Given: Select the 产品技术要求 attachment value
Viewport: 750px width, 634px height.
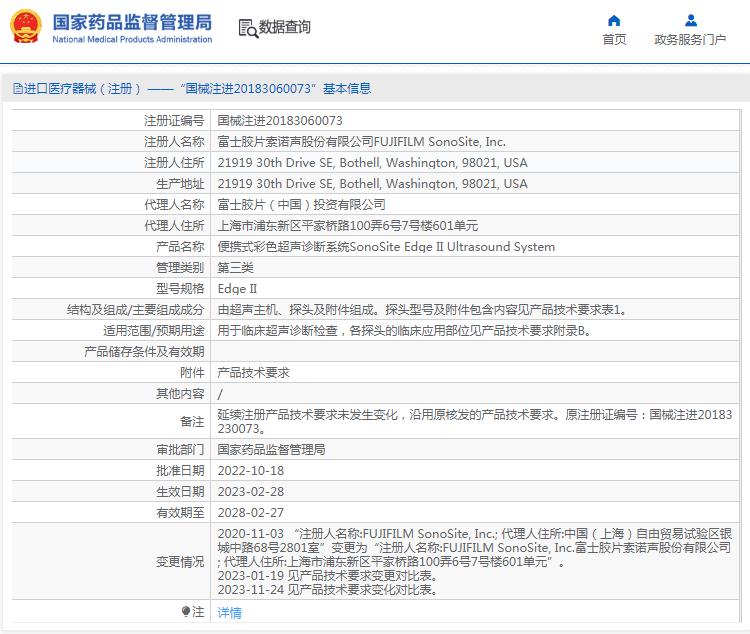Looking at the screenshot, I should tap(254, 373).
